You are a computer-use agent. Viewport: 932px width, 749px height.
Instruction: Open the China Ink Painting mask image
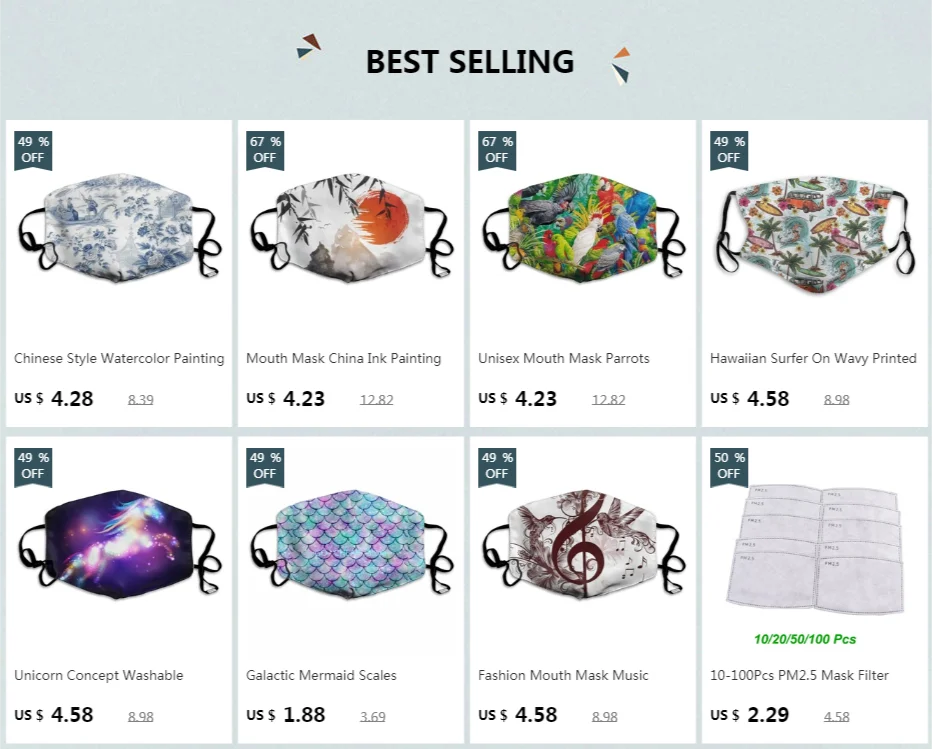click(x=351, y=227)
